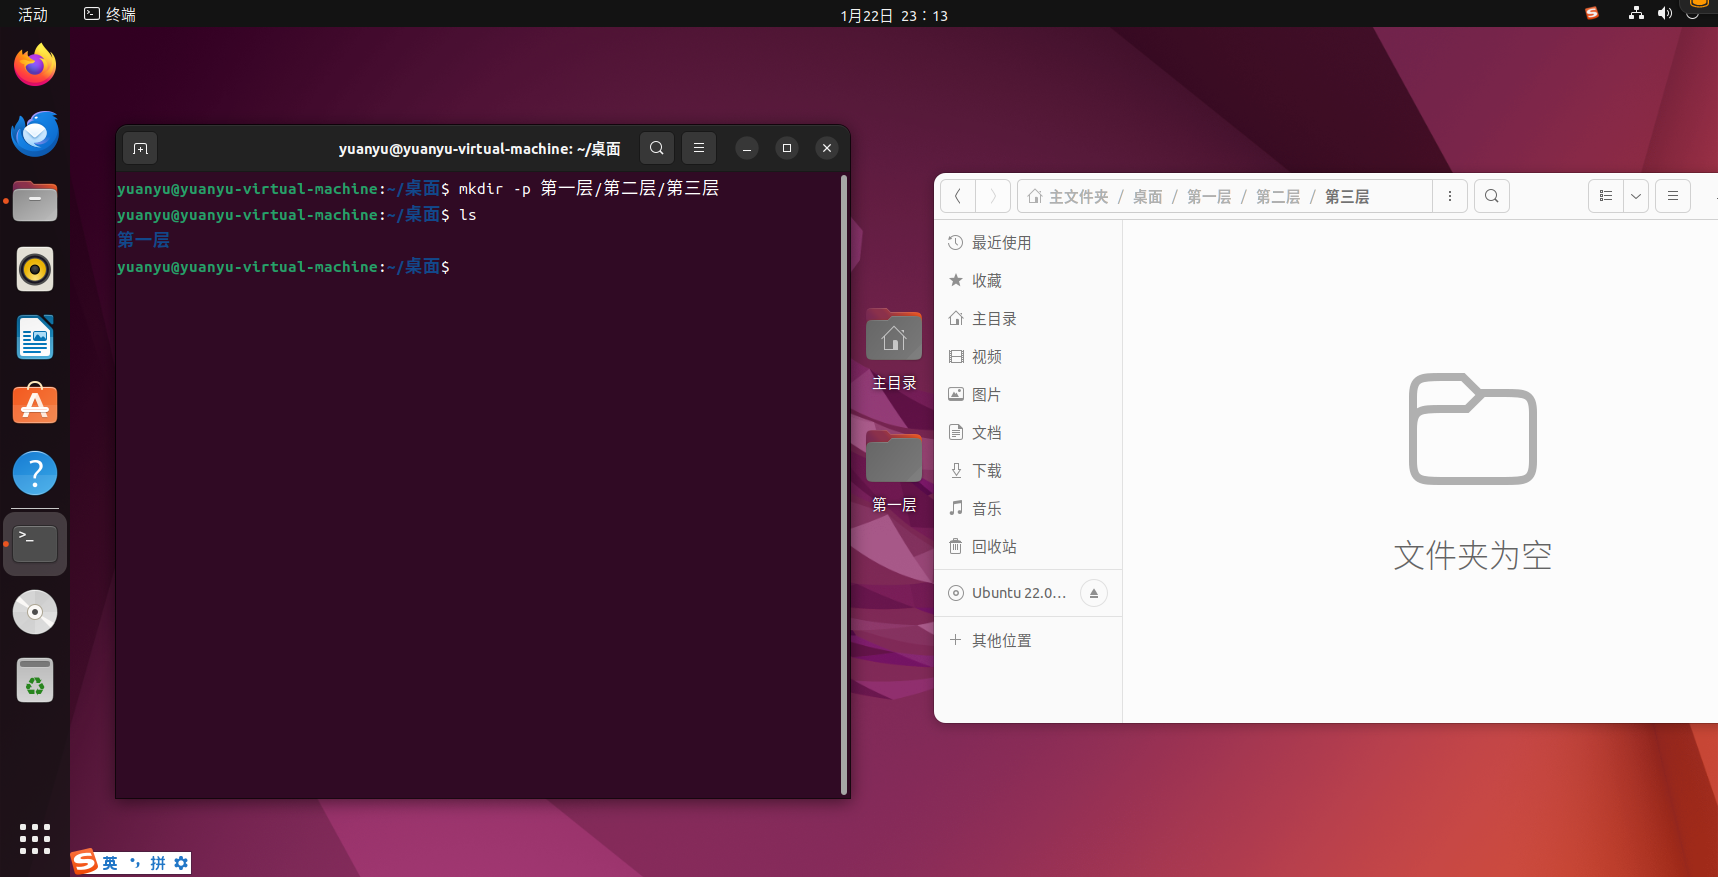This screenshot has height=877, width=1718.
Task: Navigate to 第二层 in path bar
Action: click(1277, 197)
